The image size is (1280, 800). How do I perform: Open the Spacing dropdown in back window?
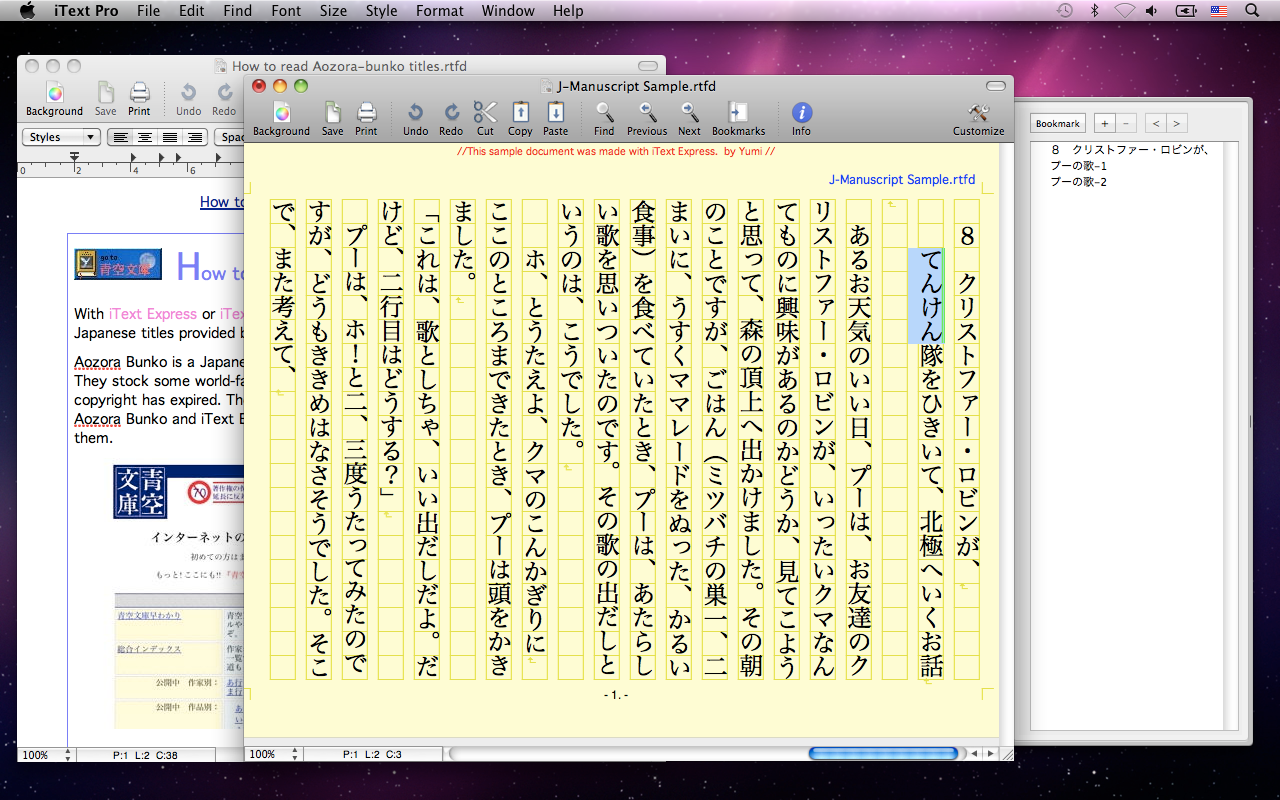231,137
